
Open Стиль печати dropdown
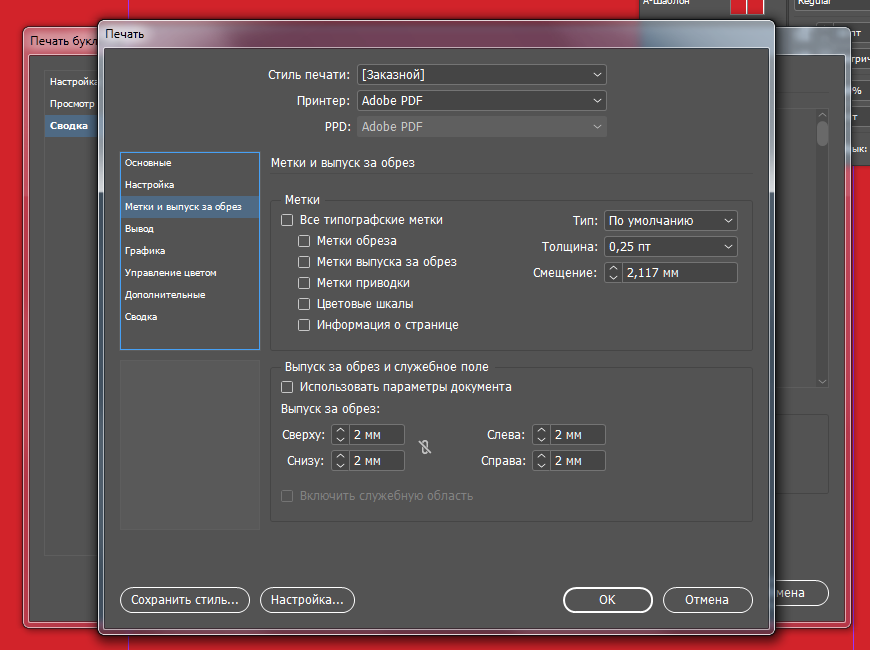(482, 75)
